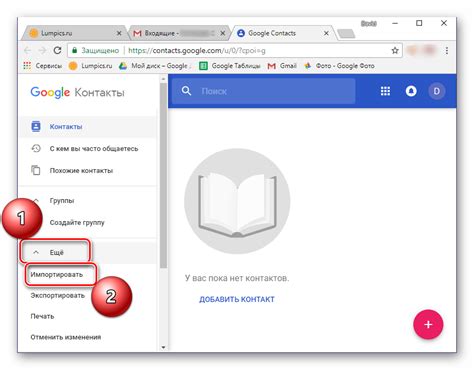
Task: Open the Lumpics.ru bookmark
Action: click(x=90, y=66)
